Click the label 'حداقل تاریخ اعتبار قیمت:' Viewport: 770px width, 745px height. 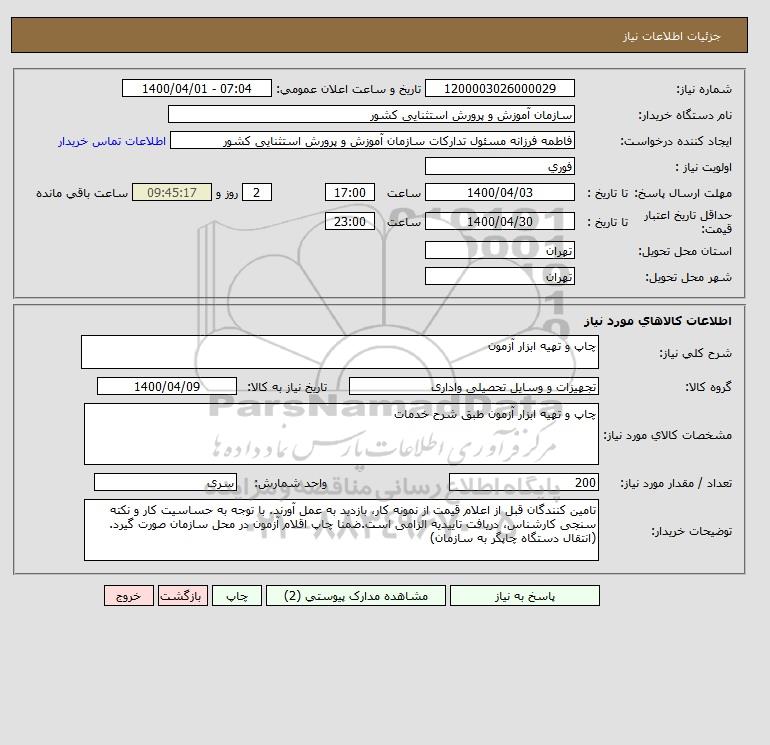(688, 222)
